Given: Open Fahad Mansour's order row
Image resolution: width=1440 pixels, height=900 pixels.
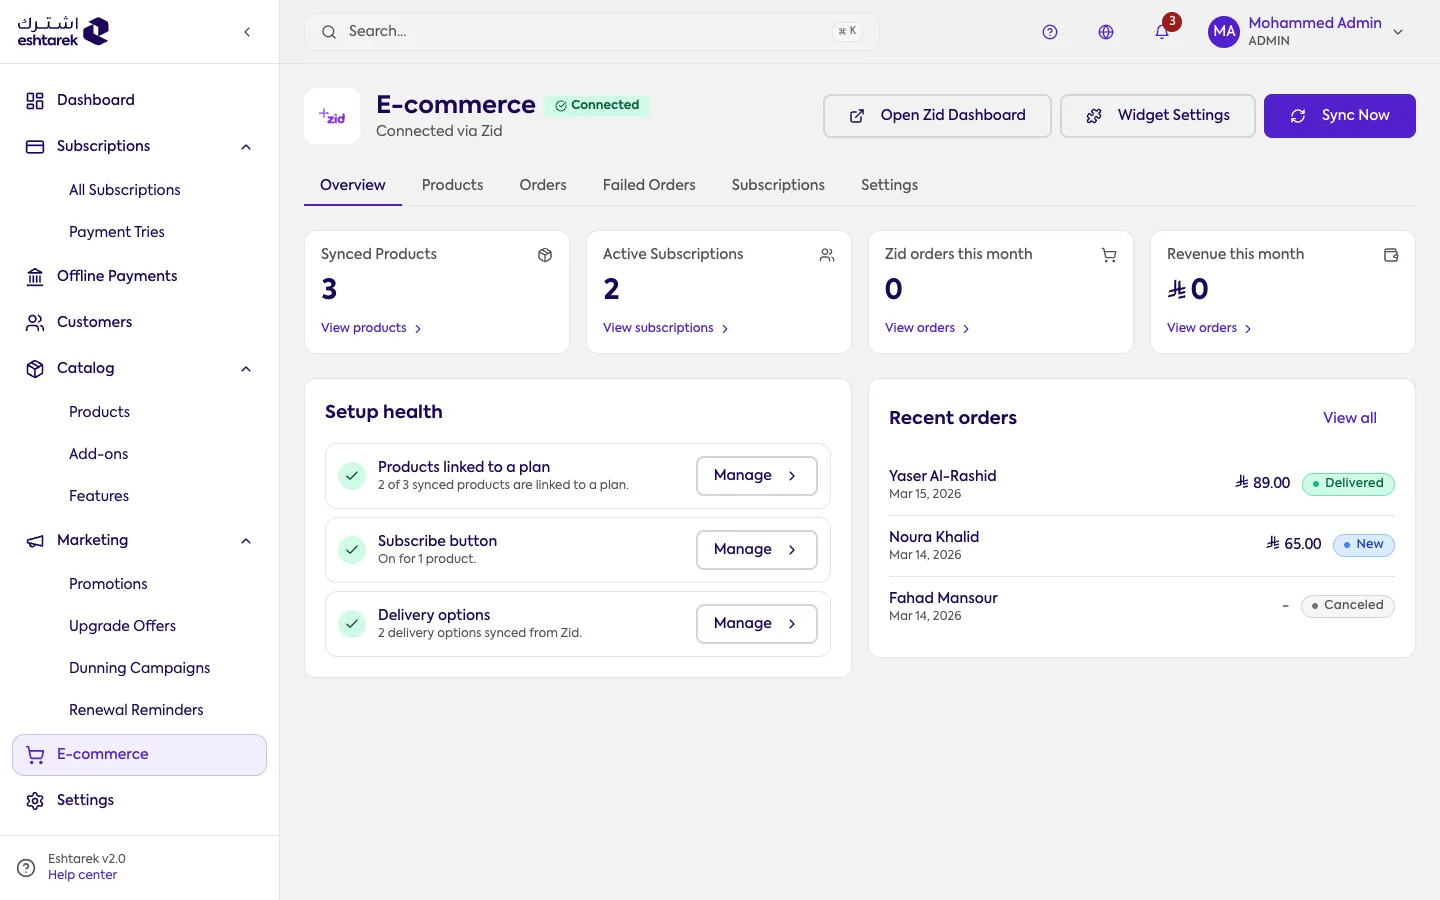Looking at the screenshot, I should pos(1142,606).
